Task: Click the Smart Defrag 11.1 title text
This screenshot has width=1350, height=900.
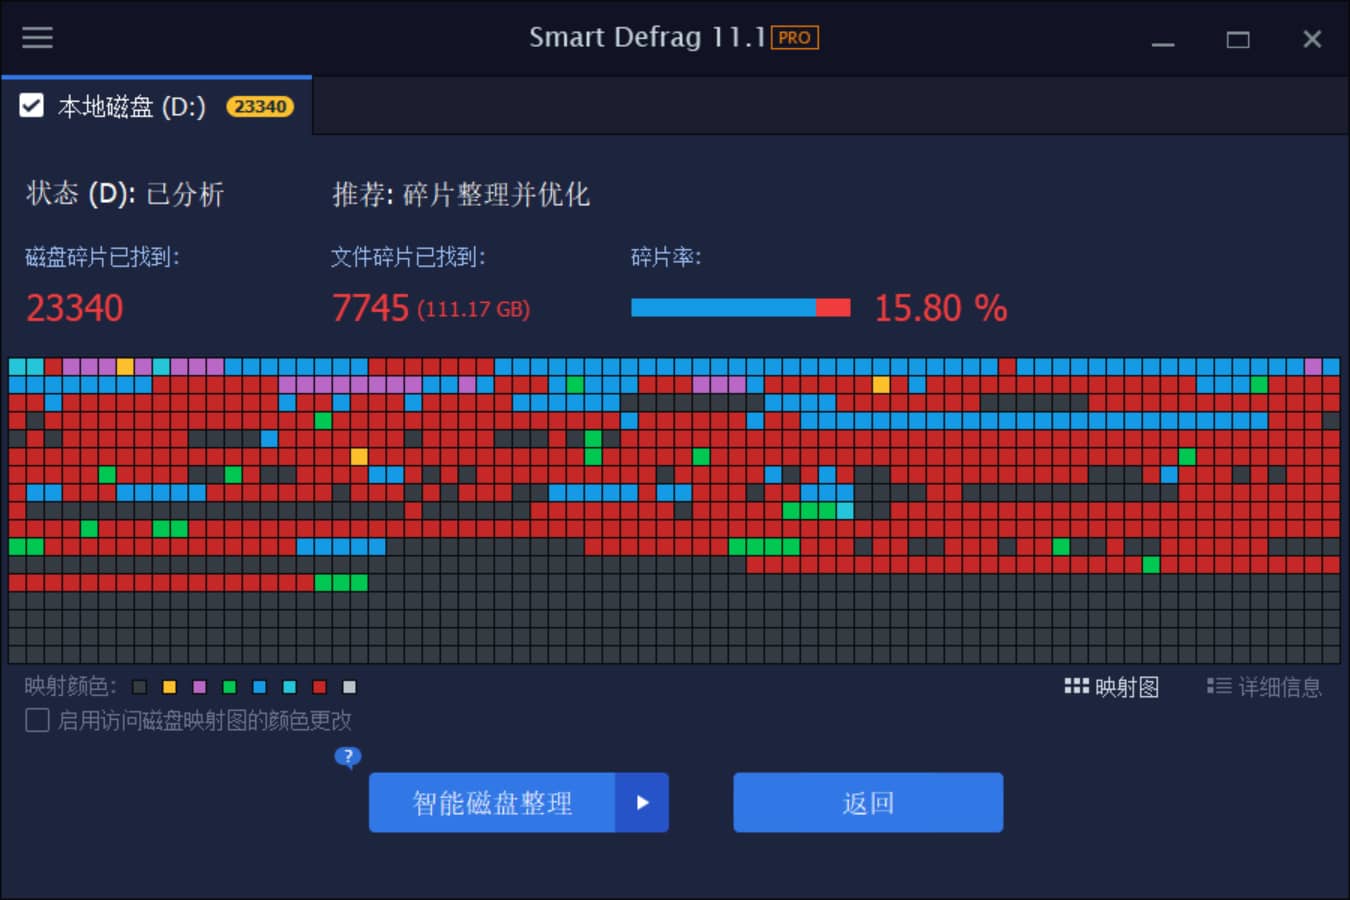Action: pos(647,38)
